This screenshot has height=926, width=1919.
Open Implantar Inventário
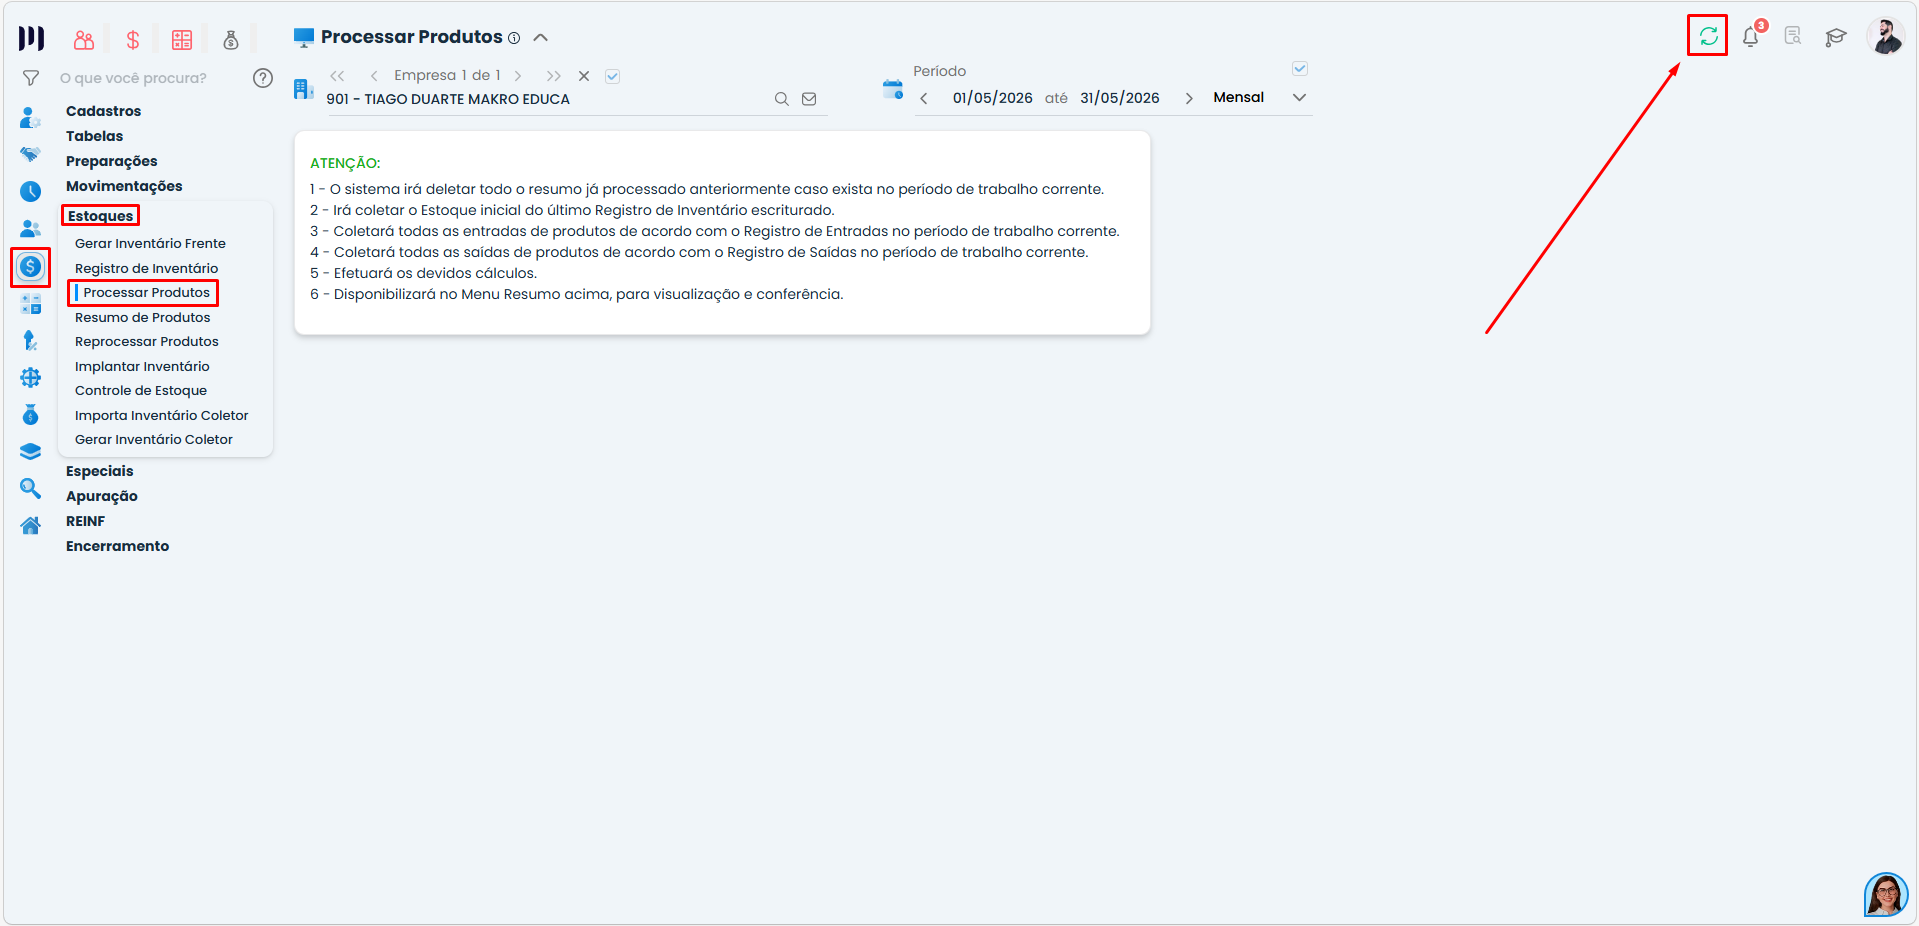[142, 366]
